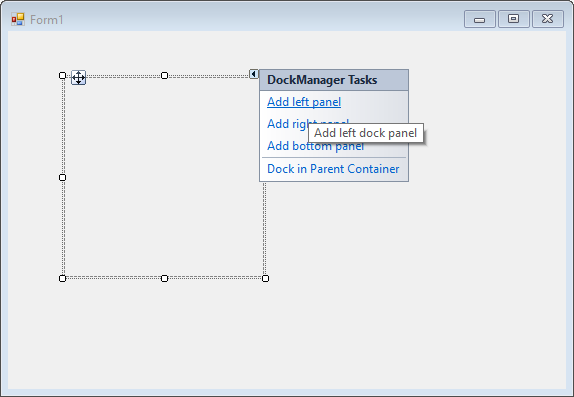
Task: Minimize the Form1 window
Action: [x=480, y=19]
